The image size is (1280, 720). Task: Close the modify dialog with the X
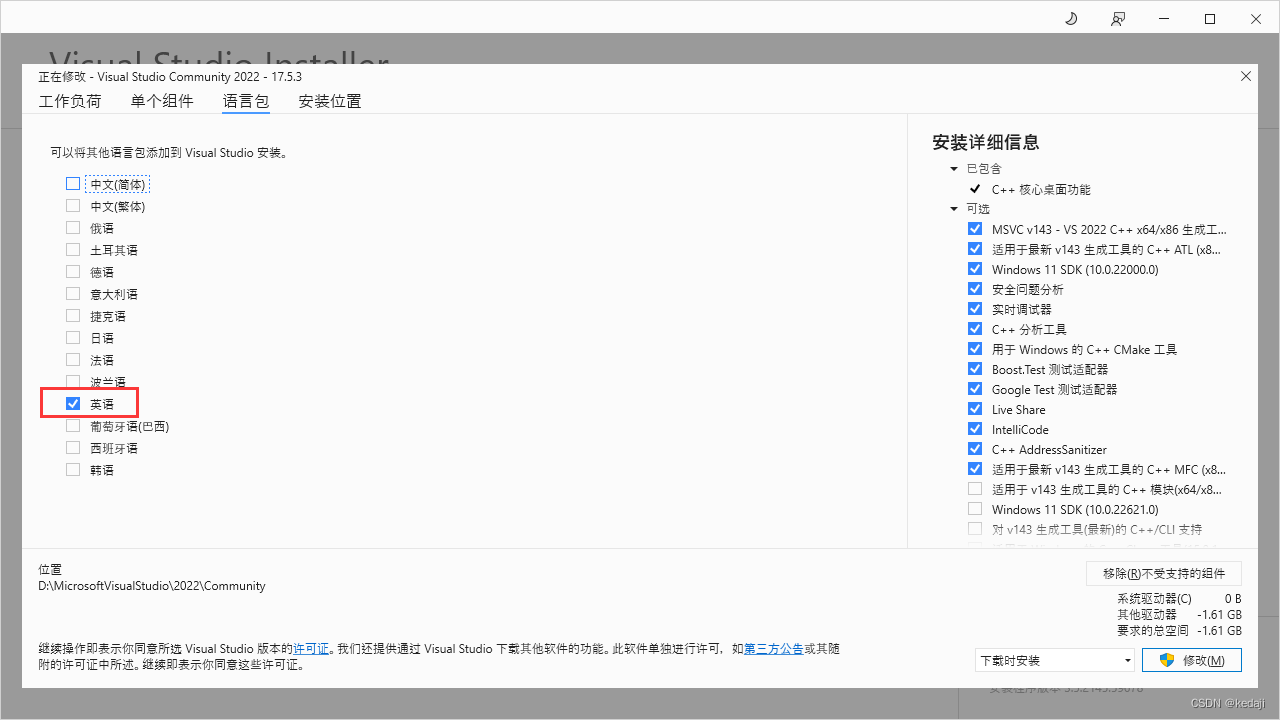tap(1245, 76)
